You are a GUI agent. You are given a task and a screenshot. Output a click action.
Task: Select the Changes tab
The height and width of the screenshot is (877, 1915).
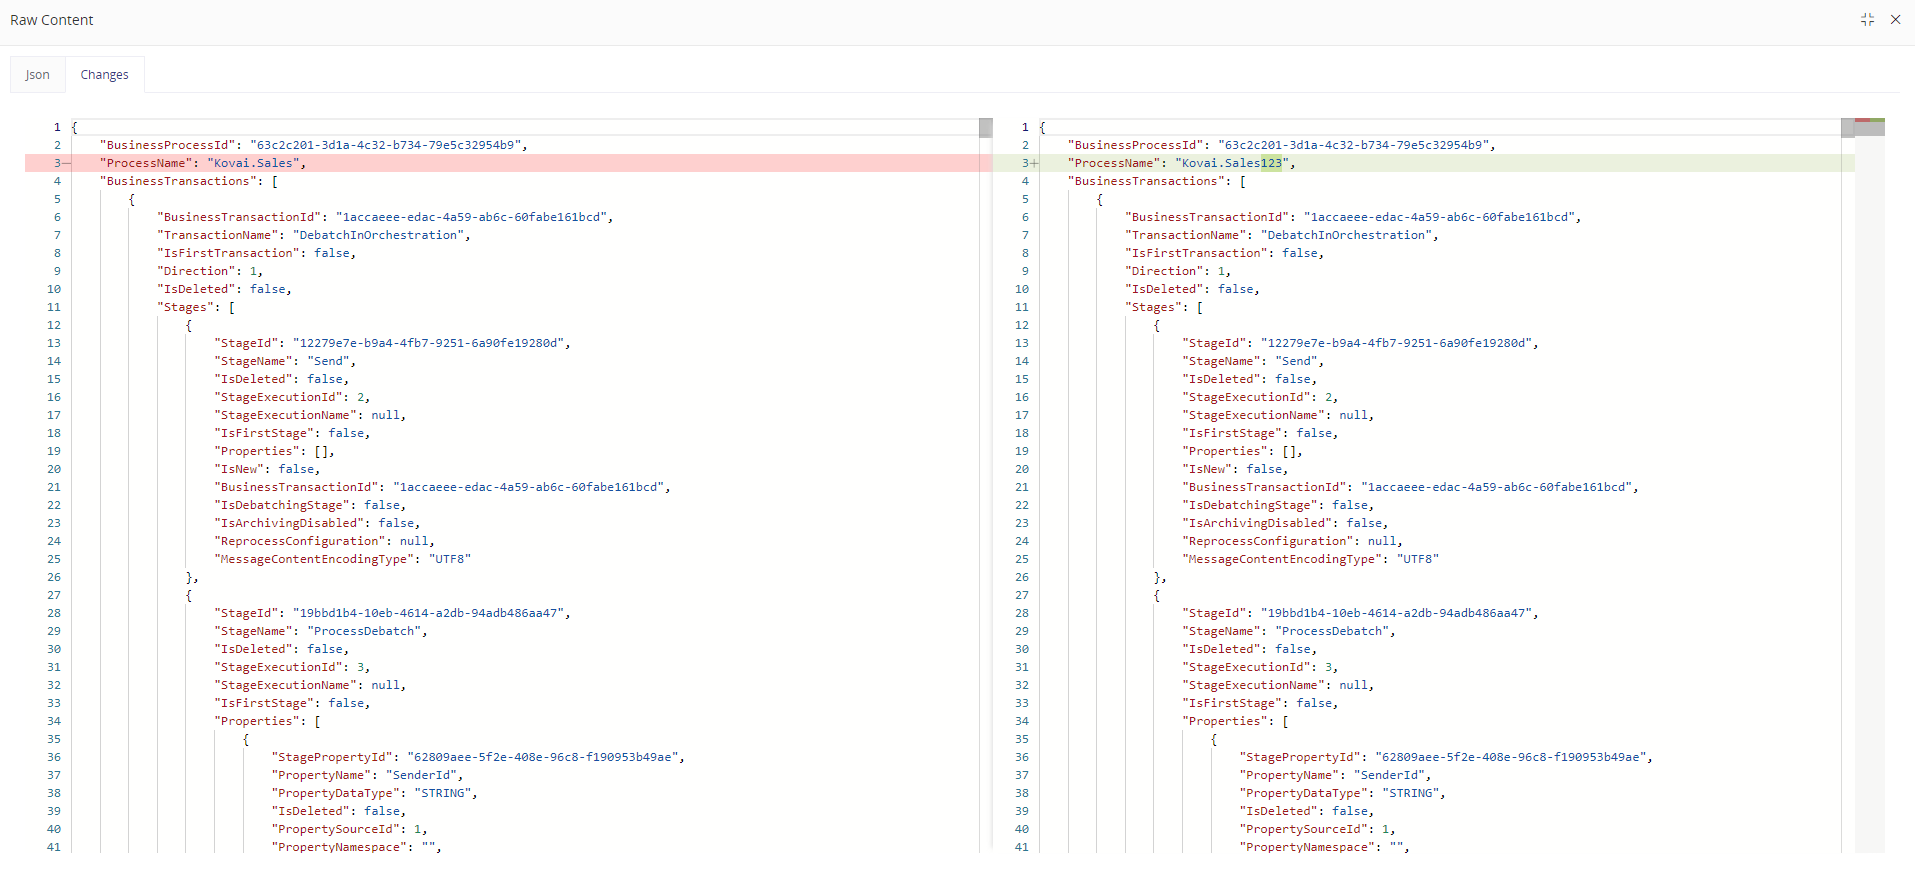click(105, 75)
